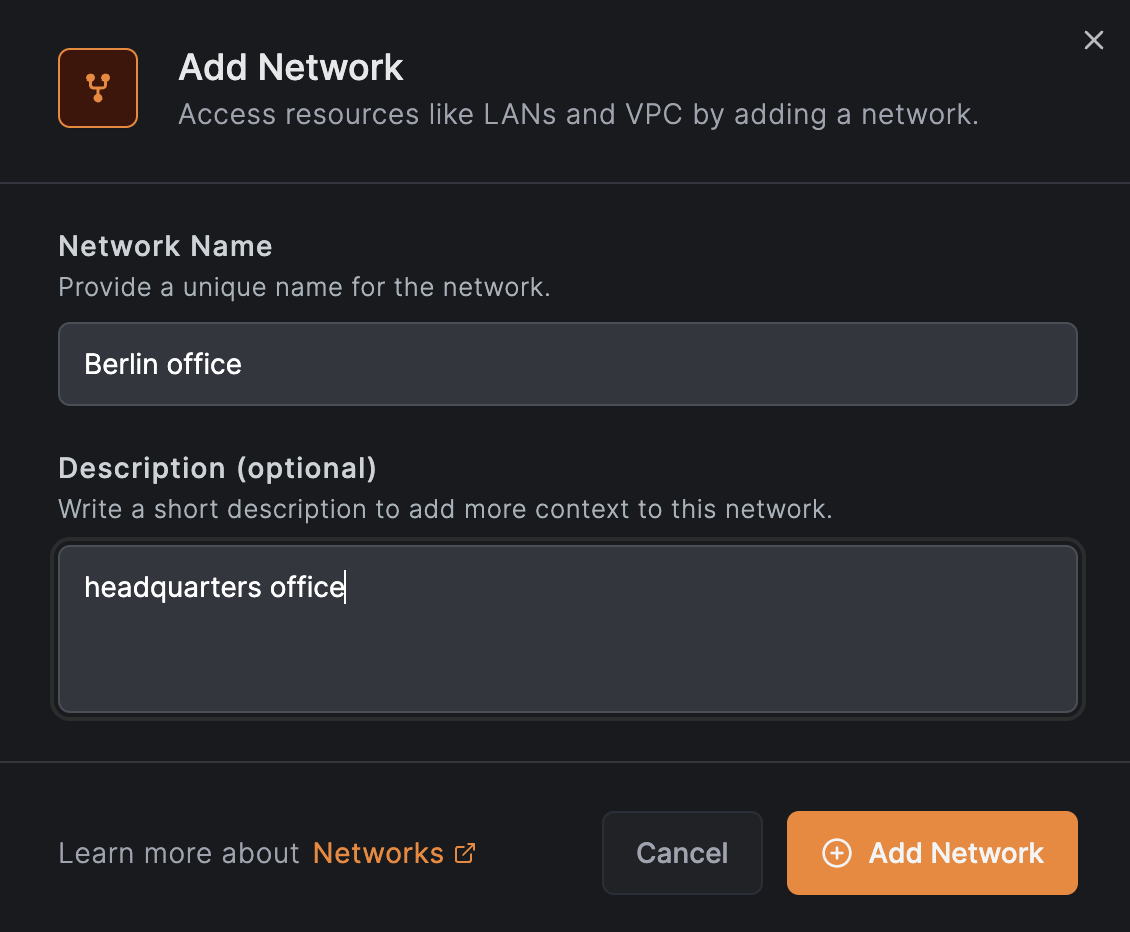Select the network topology logo at top left
This screenshot has height=932, width=1130.
97,88
